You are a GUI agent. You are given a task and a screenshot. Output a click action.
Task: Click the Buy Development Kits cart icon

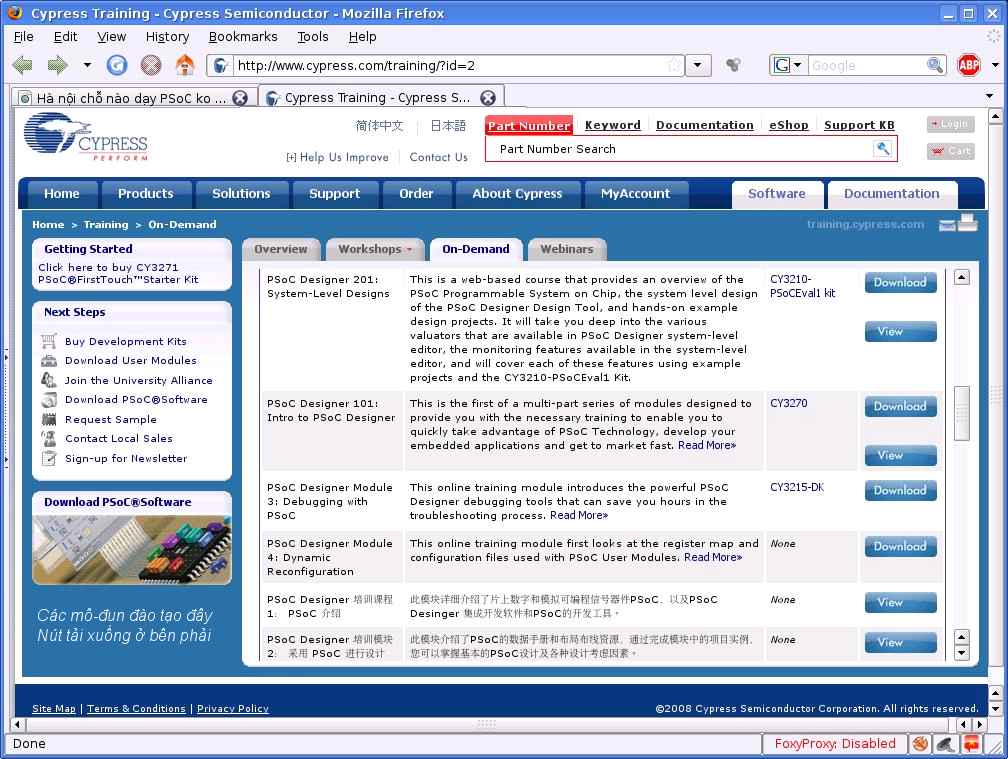point(49,341)
